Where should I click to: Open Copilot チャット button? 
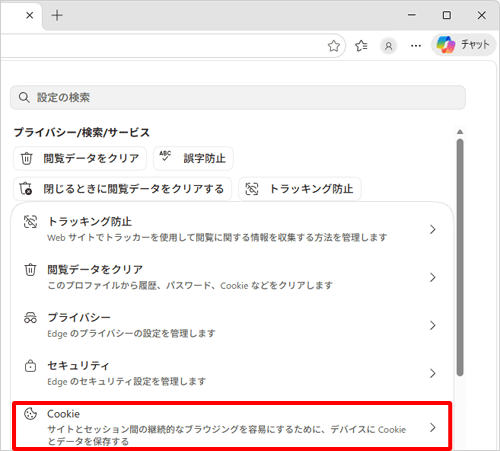[463, 44]
